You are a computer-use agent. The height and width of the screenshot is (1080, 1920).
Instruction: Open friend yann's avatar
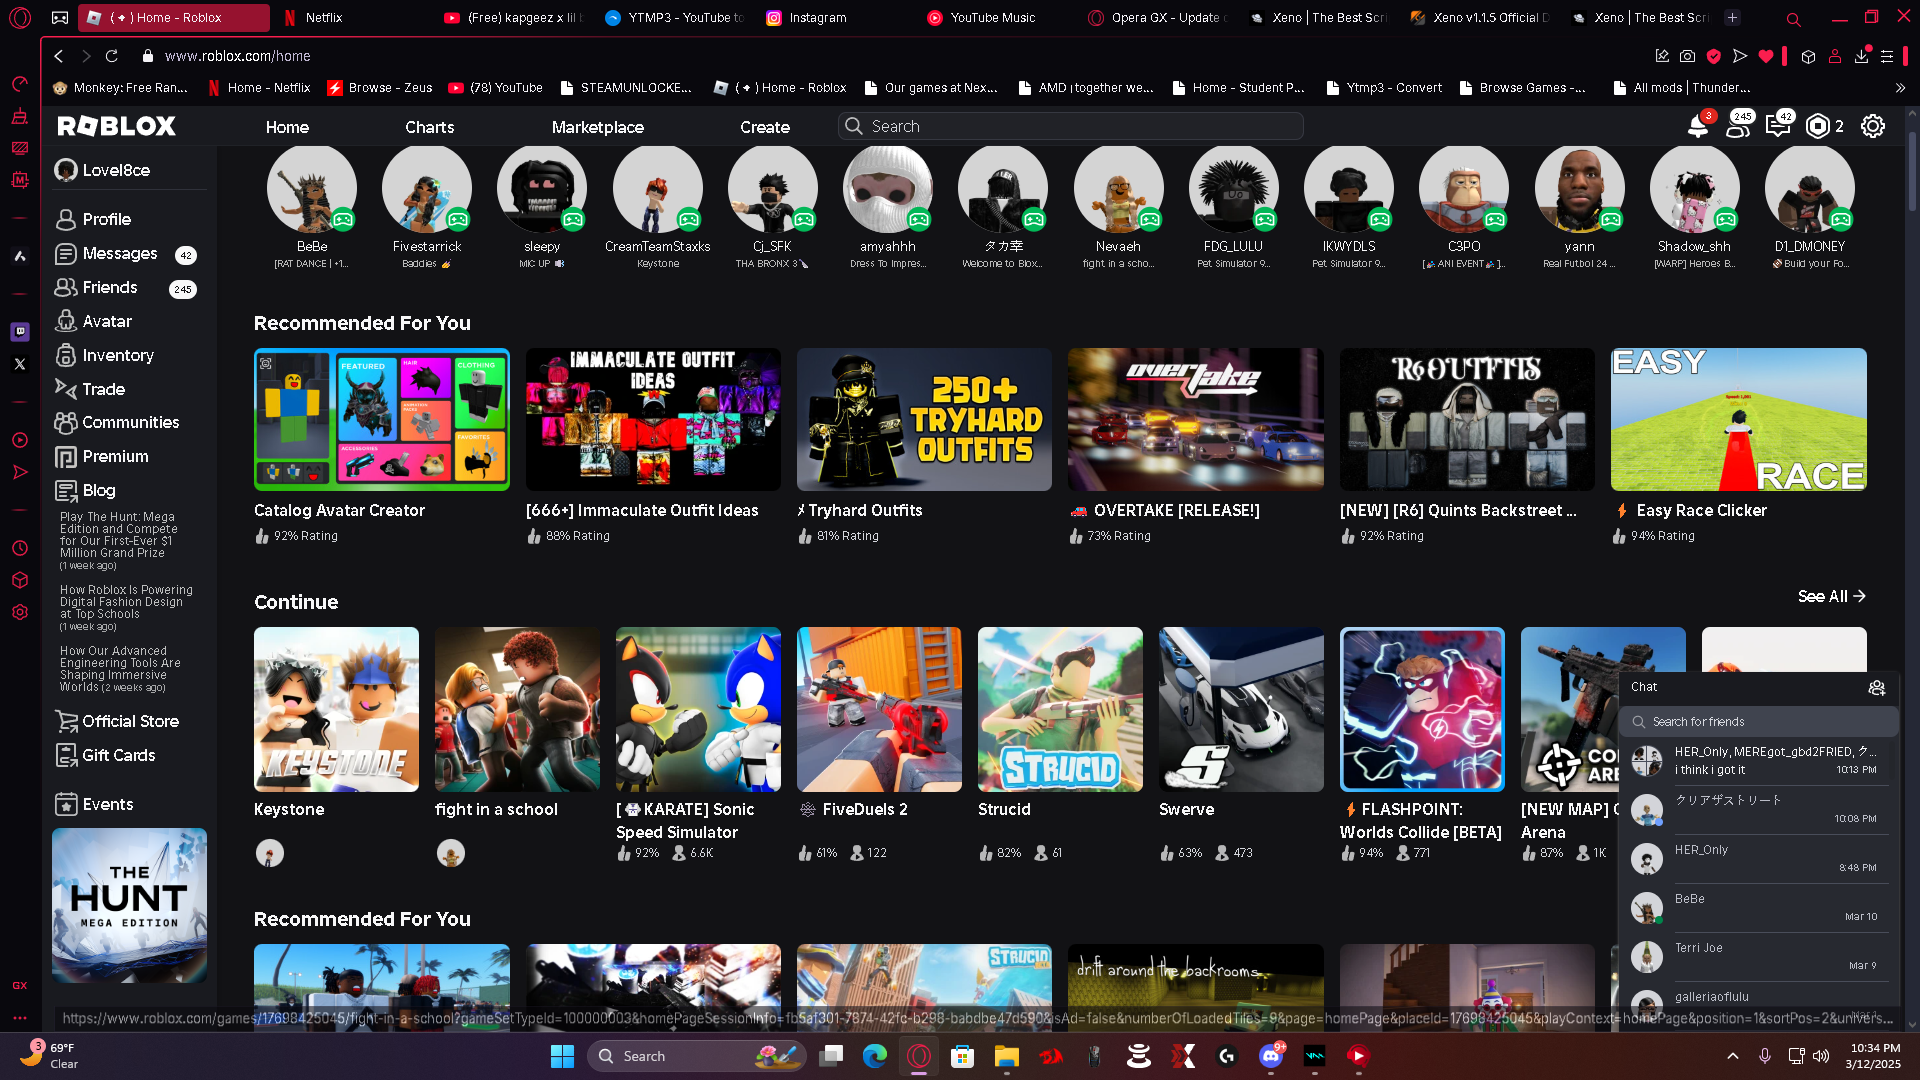tap(1579, 189)
